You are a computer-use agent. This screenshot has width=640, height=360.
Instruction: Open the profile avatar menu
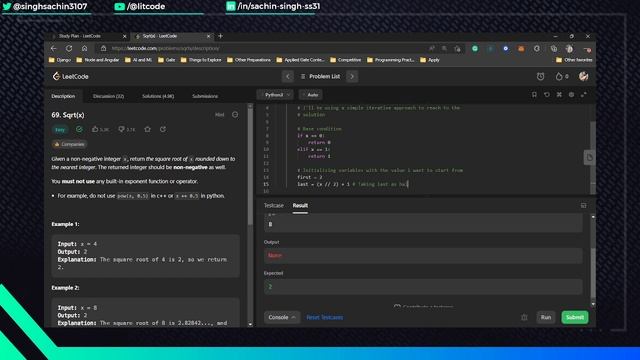click(x=584, y=76)
